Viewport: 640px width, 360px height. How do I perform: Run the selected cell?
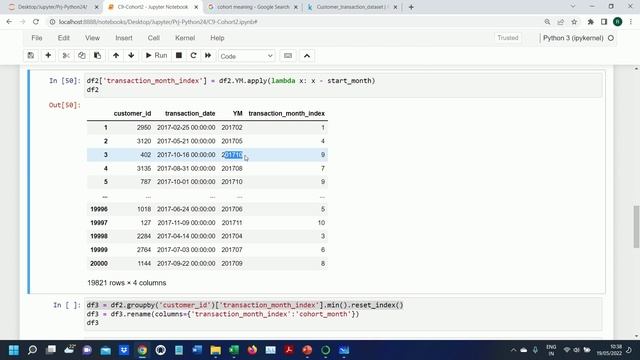point(156,56)
